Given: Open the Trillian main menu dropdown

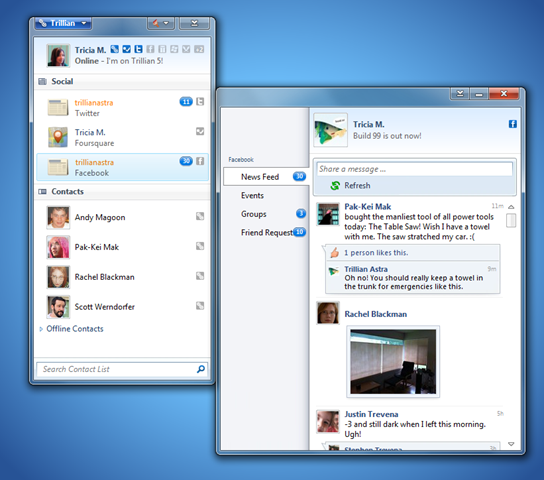Looking at the screenshot, I should pyautogui.click(x=63, y=23).
